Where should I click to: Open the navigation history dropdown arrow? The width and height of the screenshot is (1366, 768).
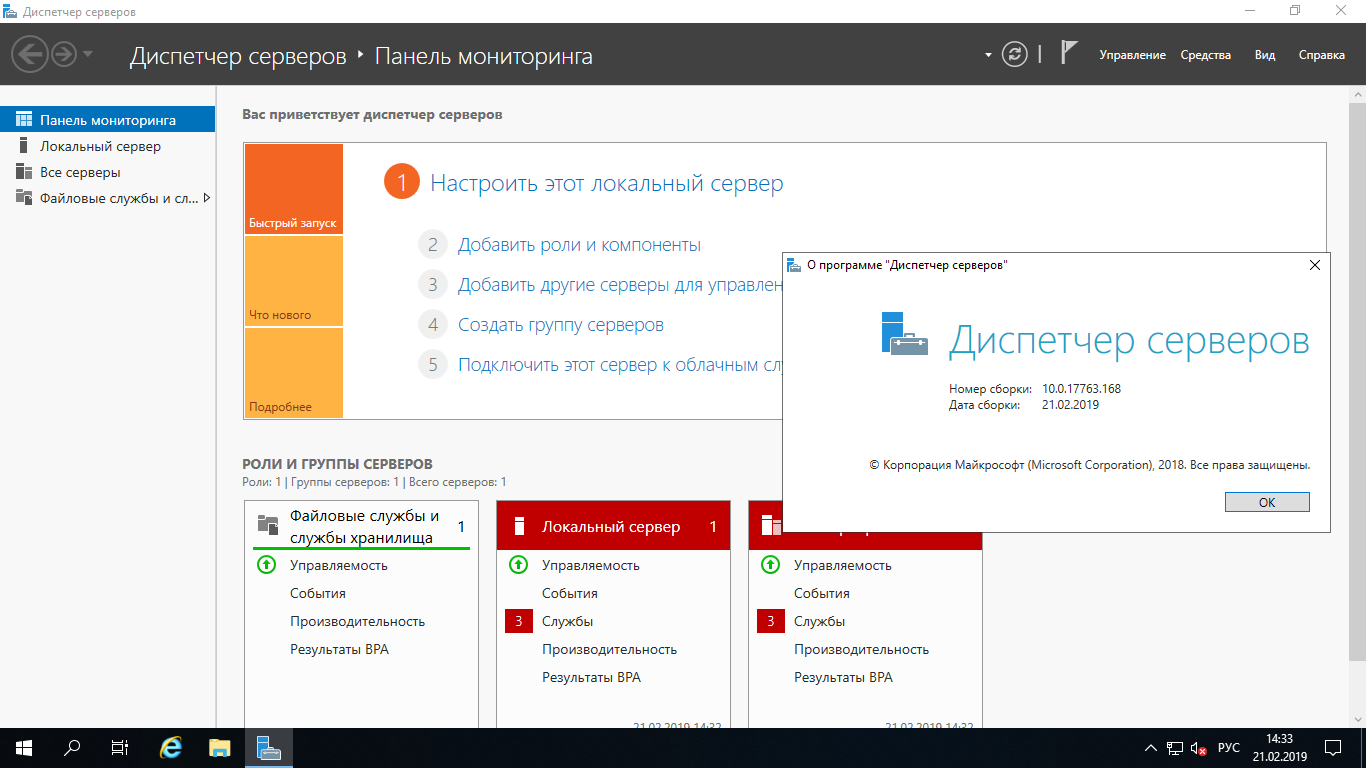click(x=88, y=54)
